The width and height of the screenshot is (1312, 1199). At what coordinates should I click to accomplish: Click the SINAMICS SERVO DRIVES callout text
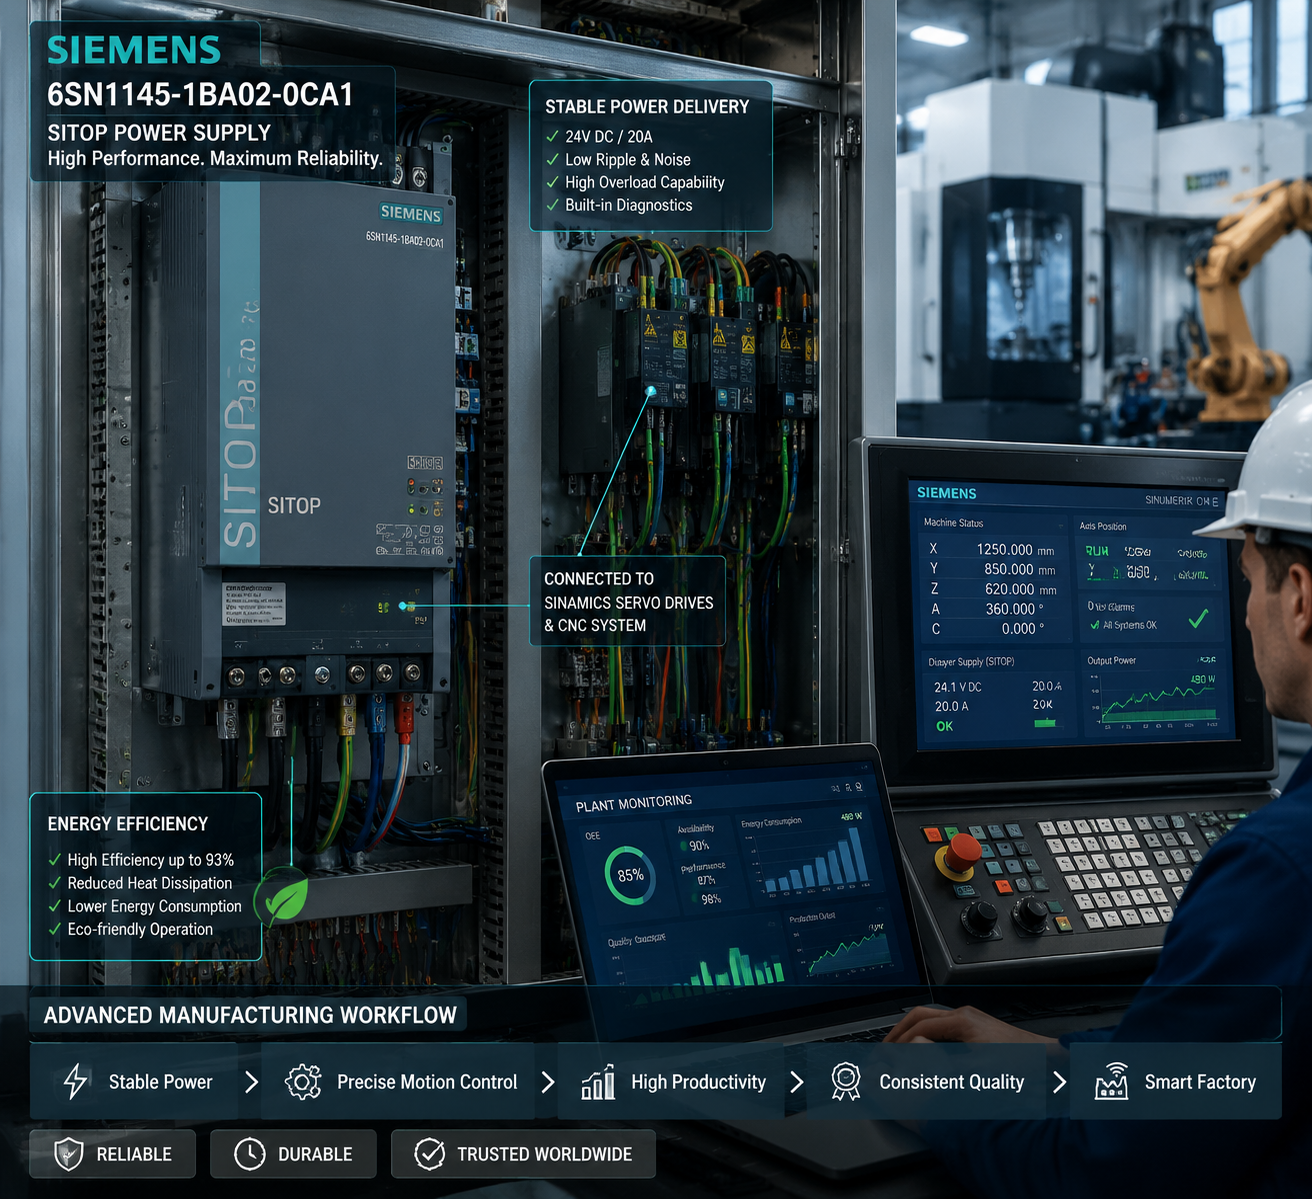coord(629,603)
